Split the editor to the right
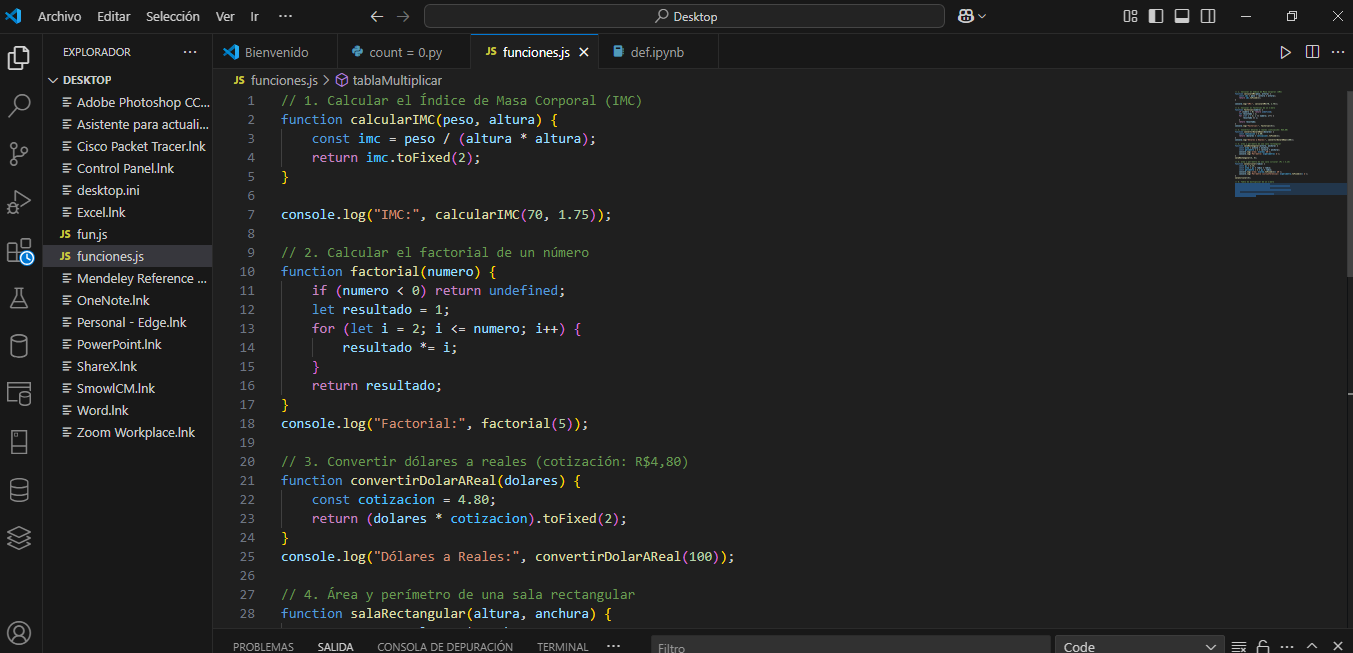1353x653 pixels. coord(1312,52)
